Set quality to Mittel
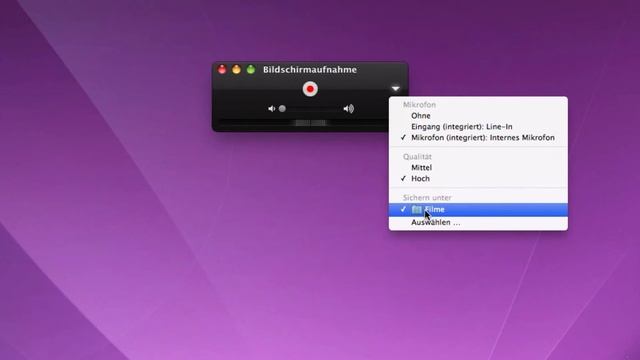This screenshot has width=640, height=360. [x=478, y=167]
